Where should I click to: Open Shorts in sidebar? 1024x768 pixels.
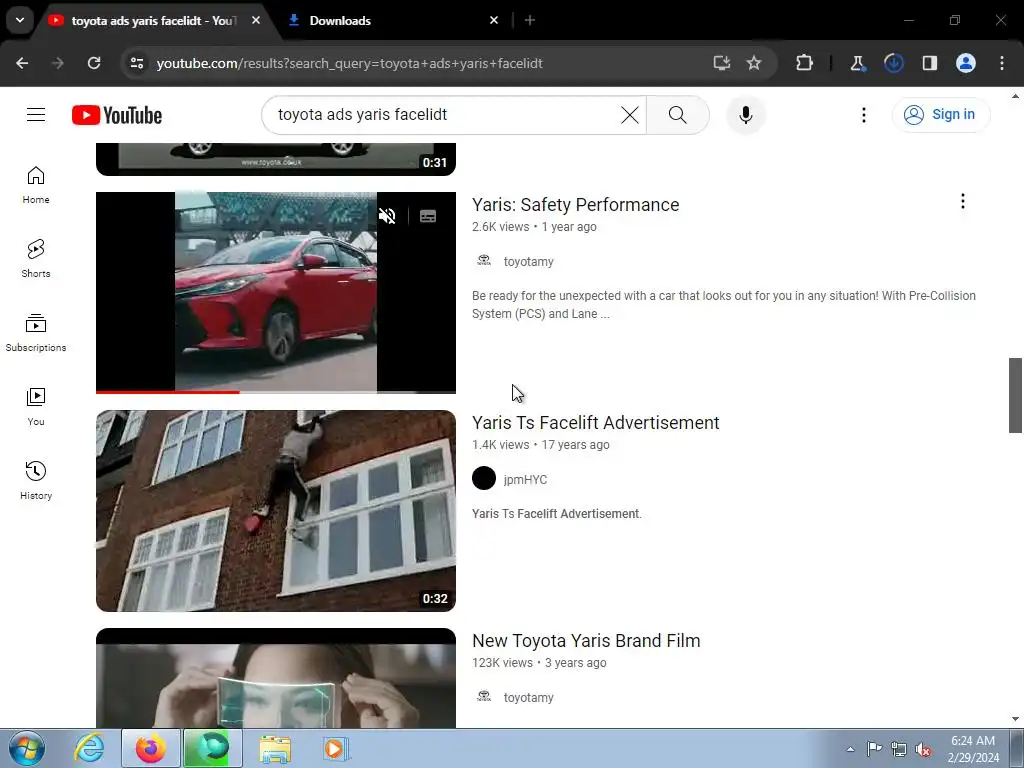click(36, 259)
